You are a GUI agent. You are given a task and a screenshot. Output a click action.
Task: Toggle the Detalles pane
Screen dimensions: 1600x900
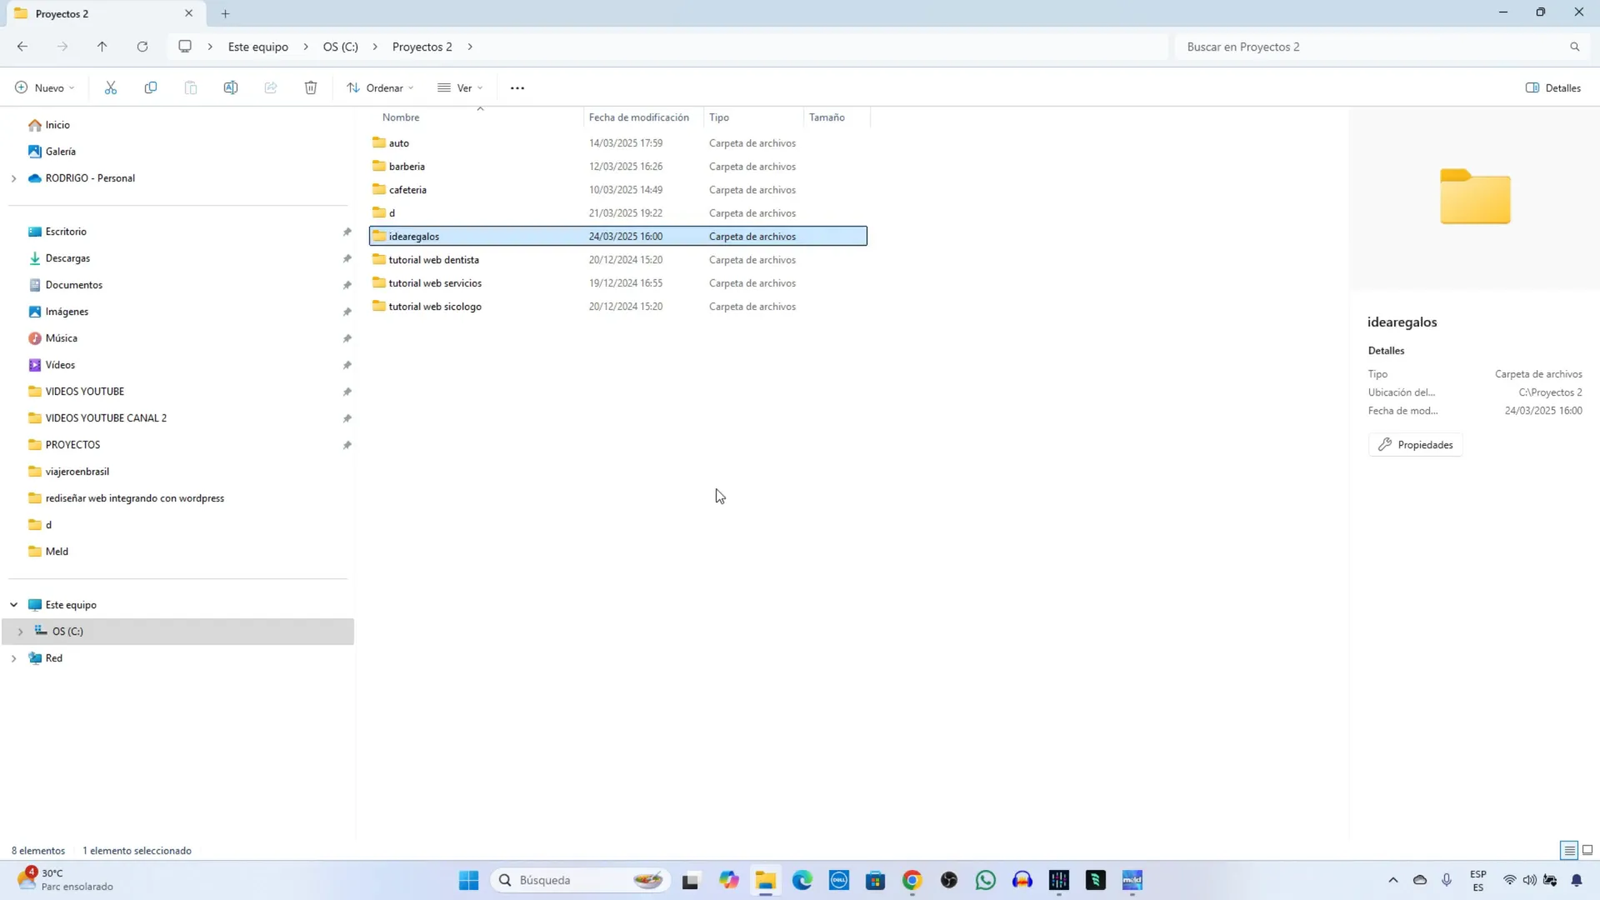point(1553,88)
